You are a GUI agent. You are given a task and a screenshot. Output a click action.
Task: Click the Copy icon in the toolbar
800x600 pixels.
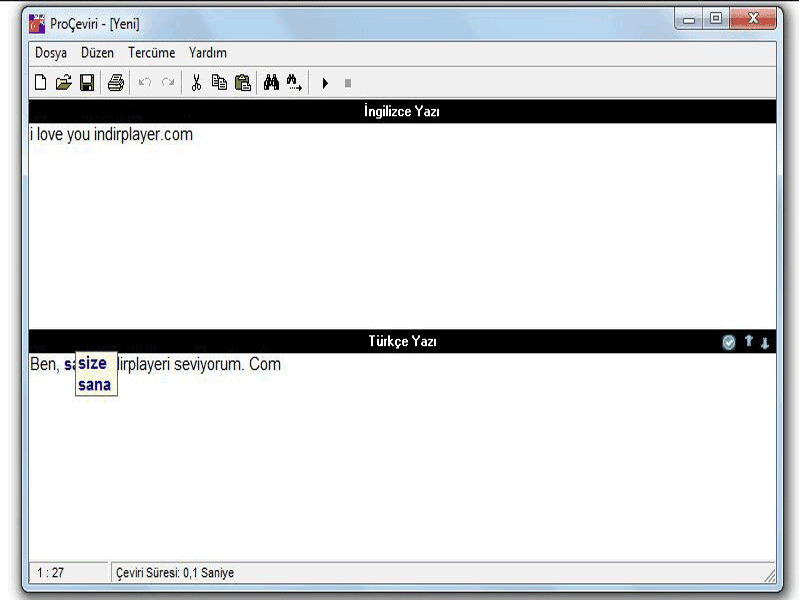[x=219, y=83]
